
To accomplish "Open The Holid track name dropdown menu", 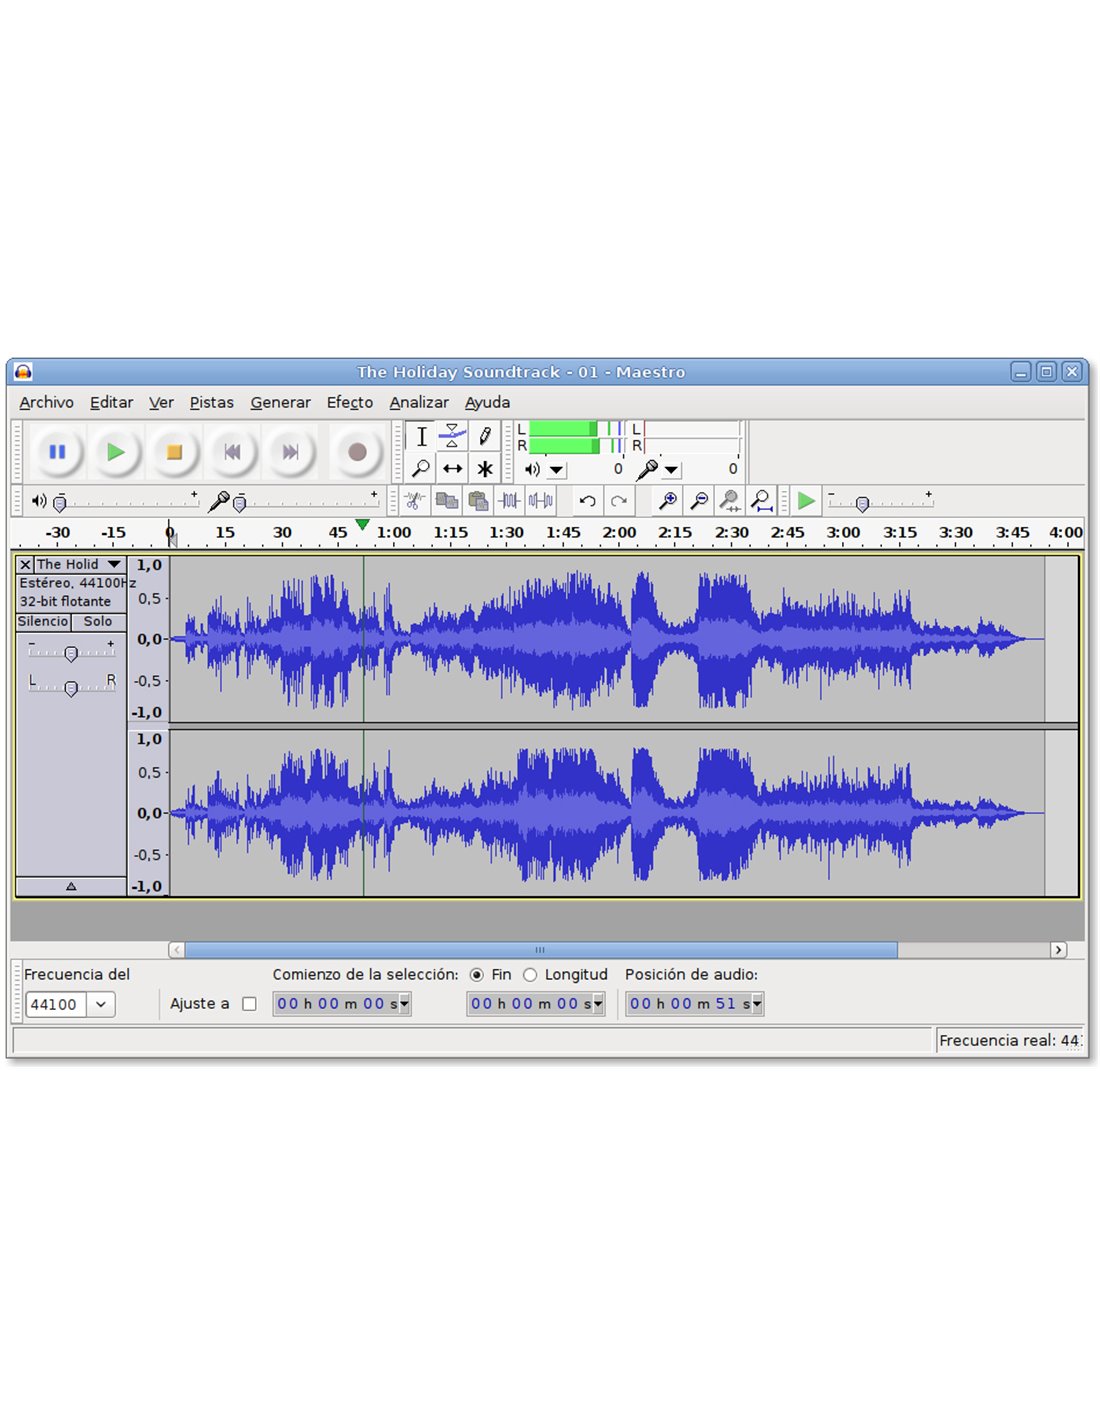I will pos(114,565).
